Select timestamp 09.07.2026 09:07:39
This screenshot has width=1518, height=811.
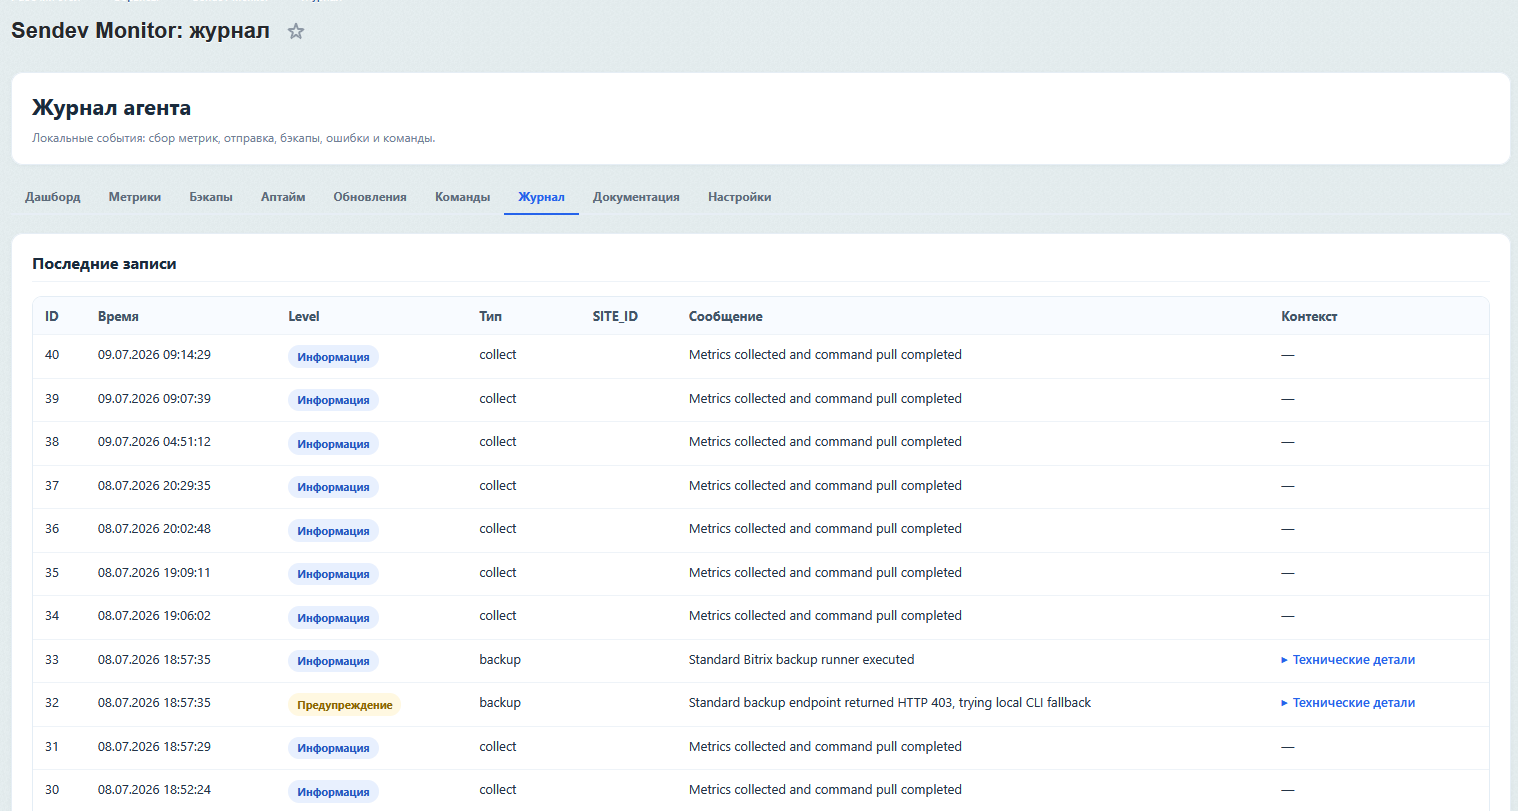click(154, 398)
